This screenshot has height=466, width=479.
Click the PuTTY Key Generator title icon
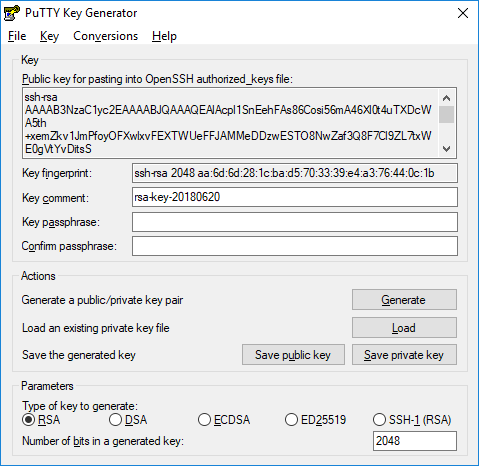click(12, 13)
